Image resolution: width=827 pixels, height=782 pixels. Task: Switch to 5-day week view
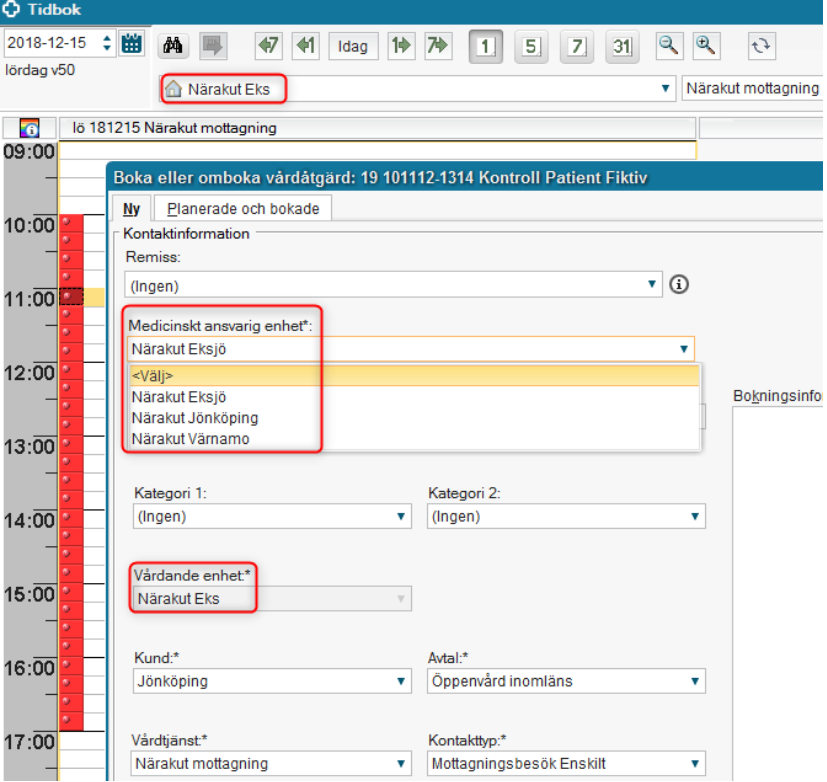532,46
